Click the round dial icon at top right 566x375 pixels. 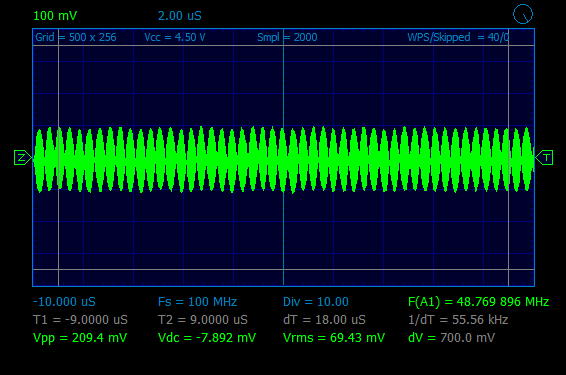tap(523, 14)
